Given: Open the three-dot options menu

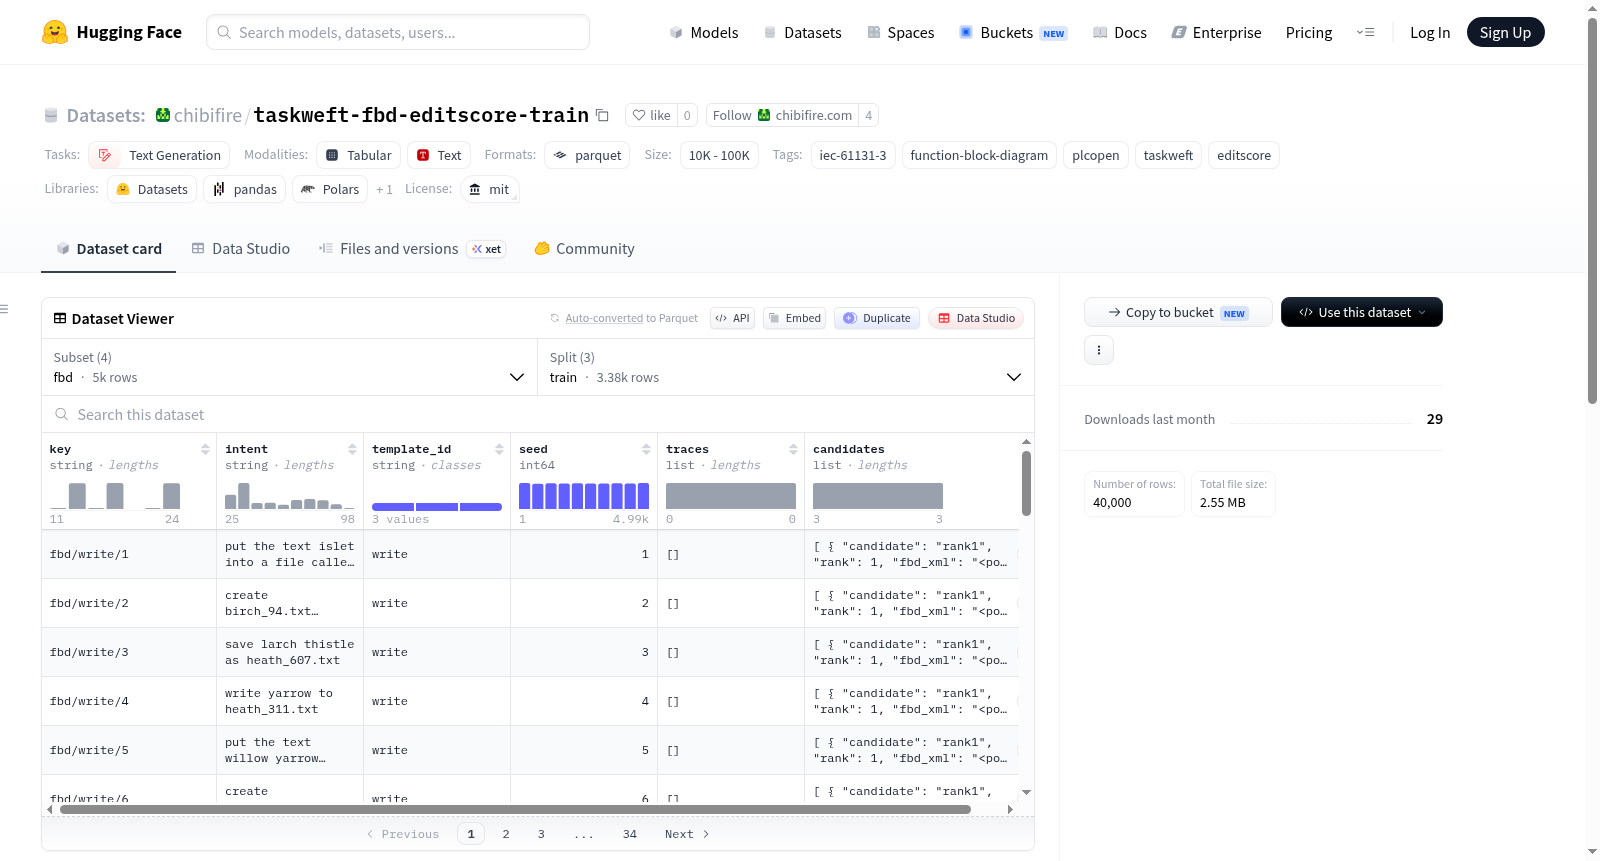Looking at the screenshot, I should click(1099, 350).
